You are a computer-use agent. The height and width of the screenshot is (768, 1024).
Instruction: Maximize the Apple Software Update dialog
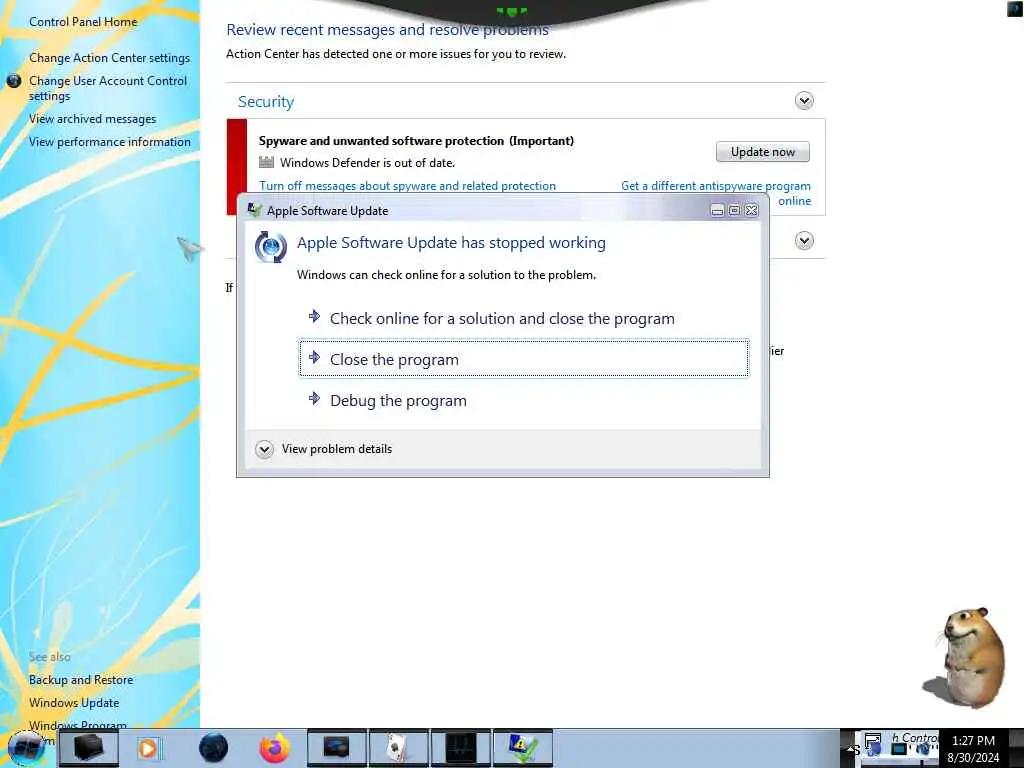(734, 210)
